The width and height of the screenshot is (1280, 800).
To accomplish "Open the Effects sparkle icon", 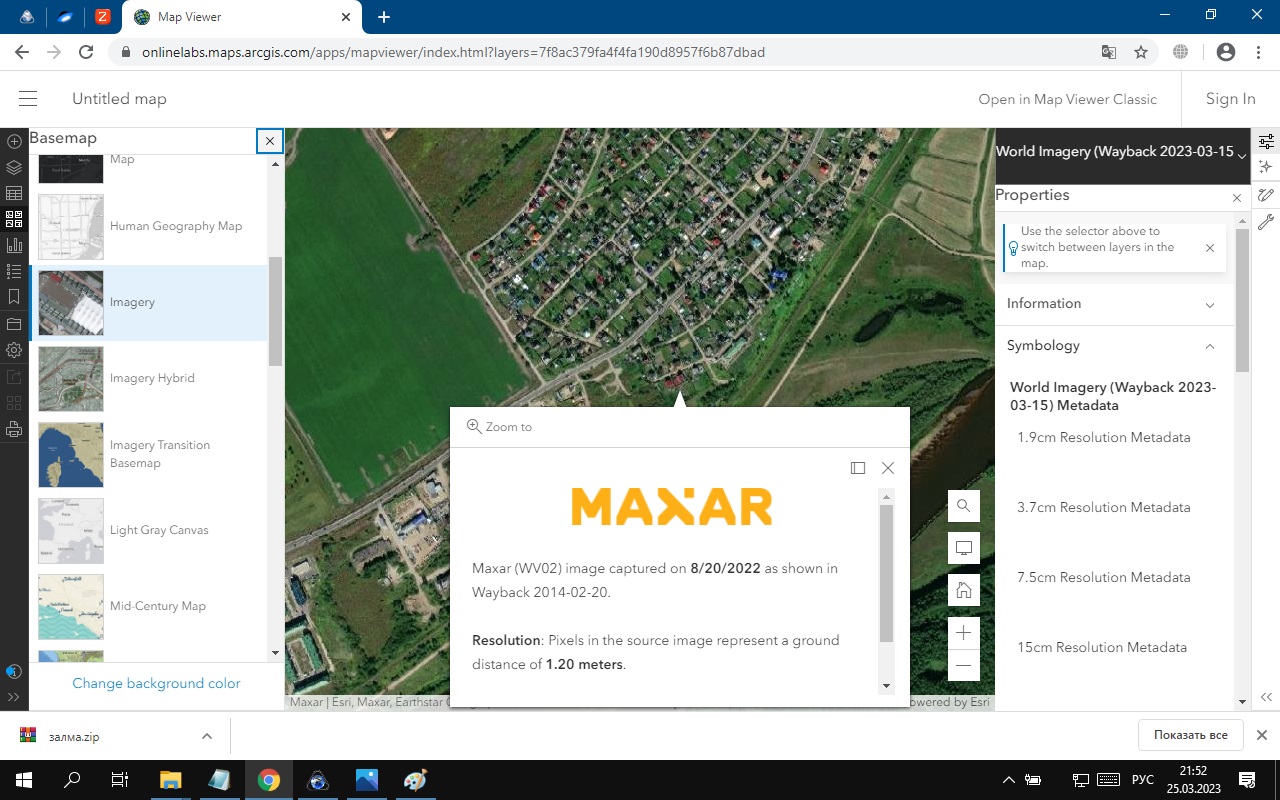I will tap(1266, 167).
